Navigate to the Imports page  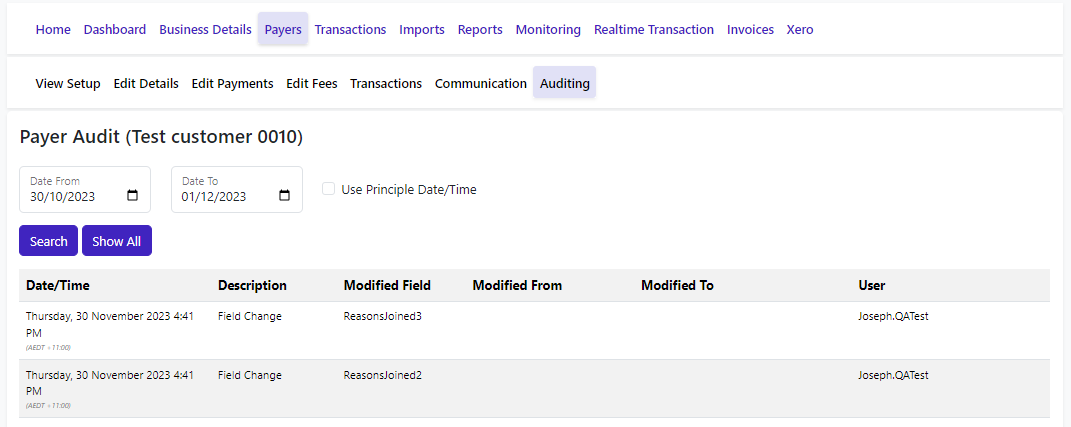422,30
